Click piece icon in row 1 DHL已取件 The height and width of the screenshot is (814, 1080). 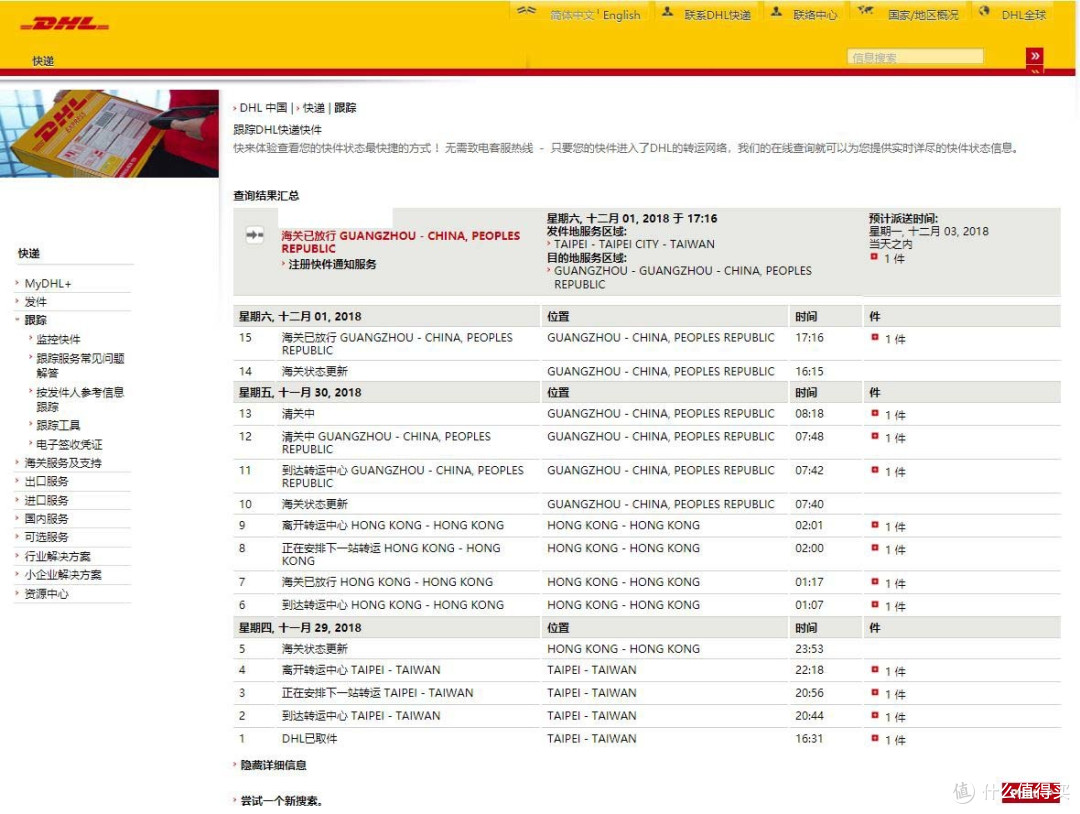875,738
